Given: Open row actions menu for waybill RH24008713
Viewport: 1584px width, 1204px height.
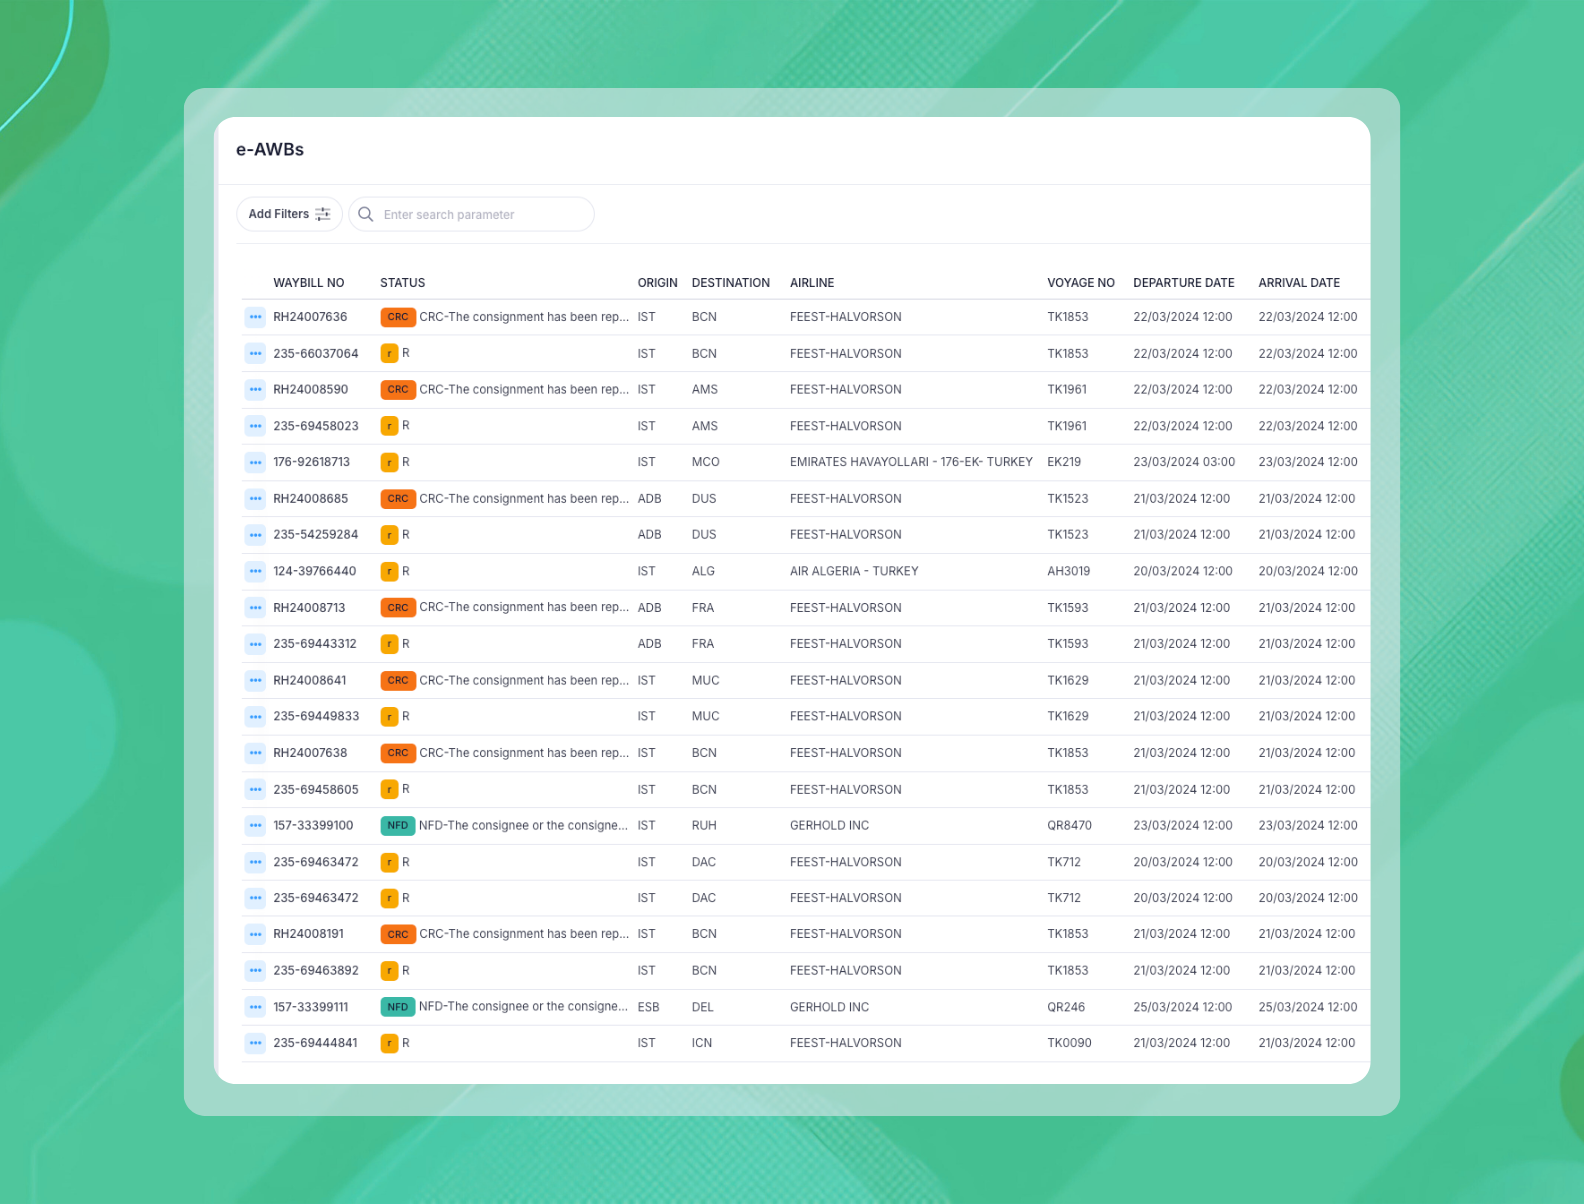Looking at the screenshot, I should tap(255, 608).
